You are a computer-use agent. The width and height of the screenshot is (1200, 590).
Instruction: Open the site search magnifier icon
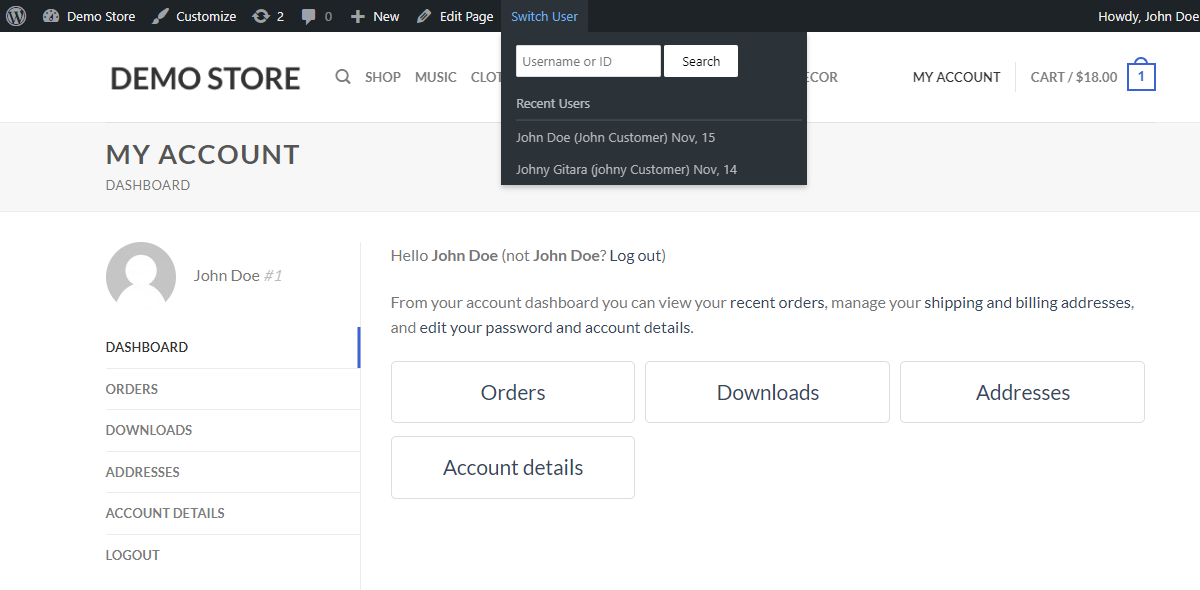click(x=343, y=77)
